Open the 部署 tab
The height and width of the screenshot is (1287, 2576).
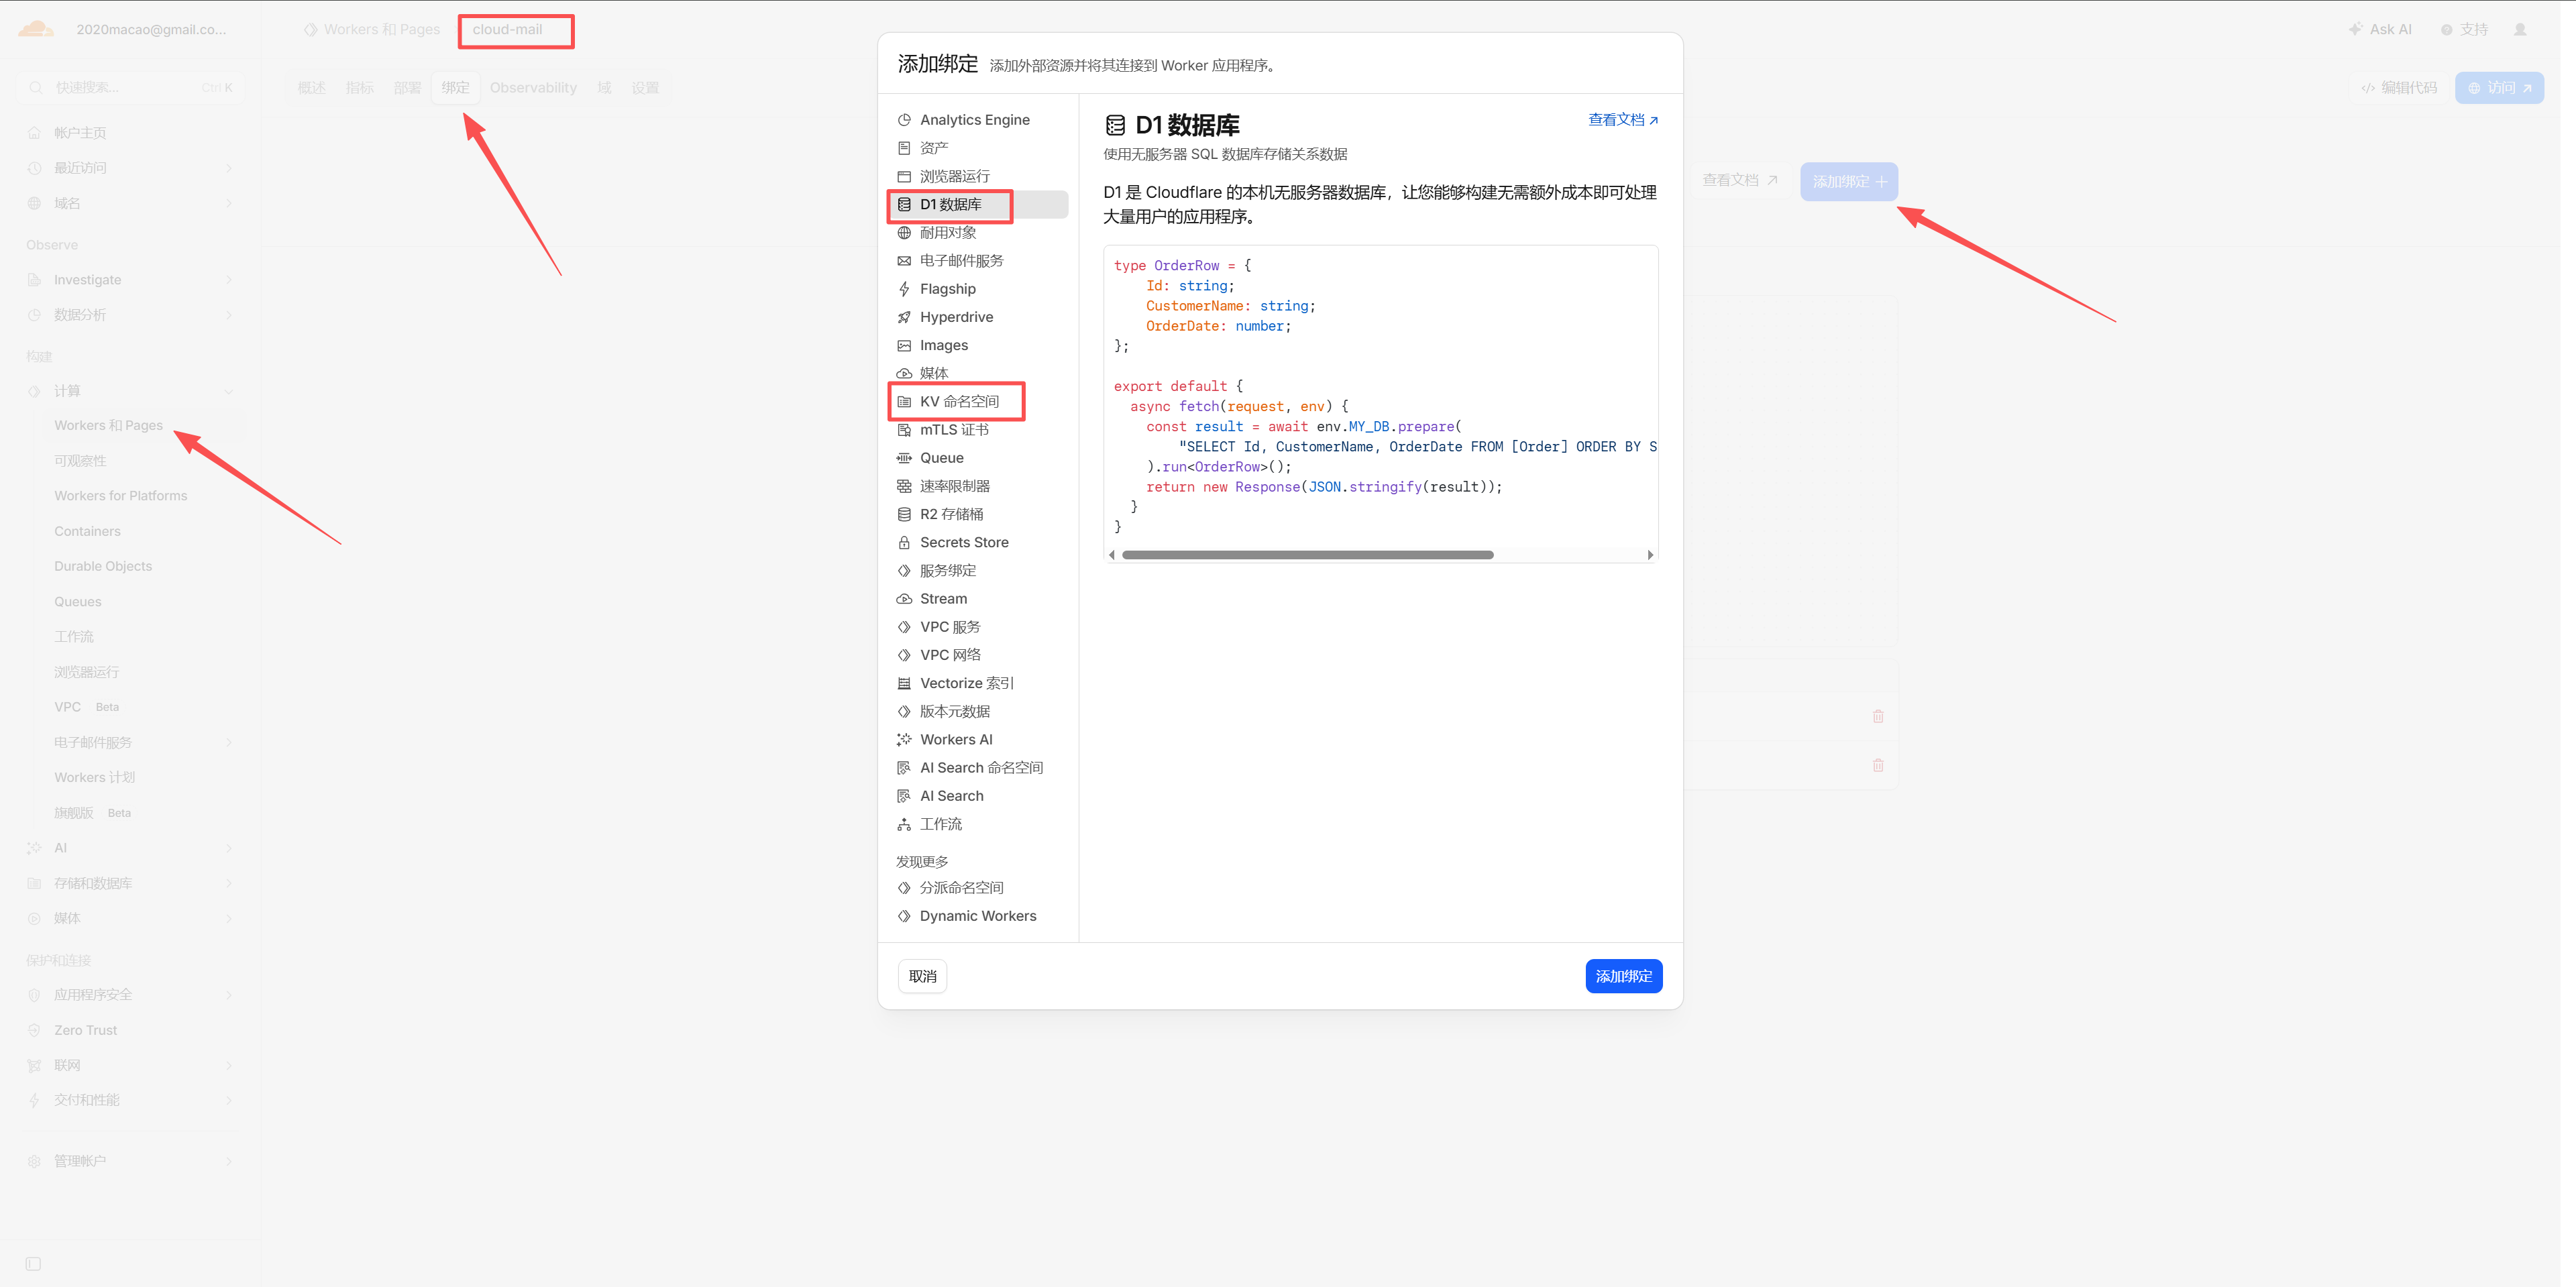pyautogui.click(x=408, y=88)
